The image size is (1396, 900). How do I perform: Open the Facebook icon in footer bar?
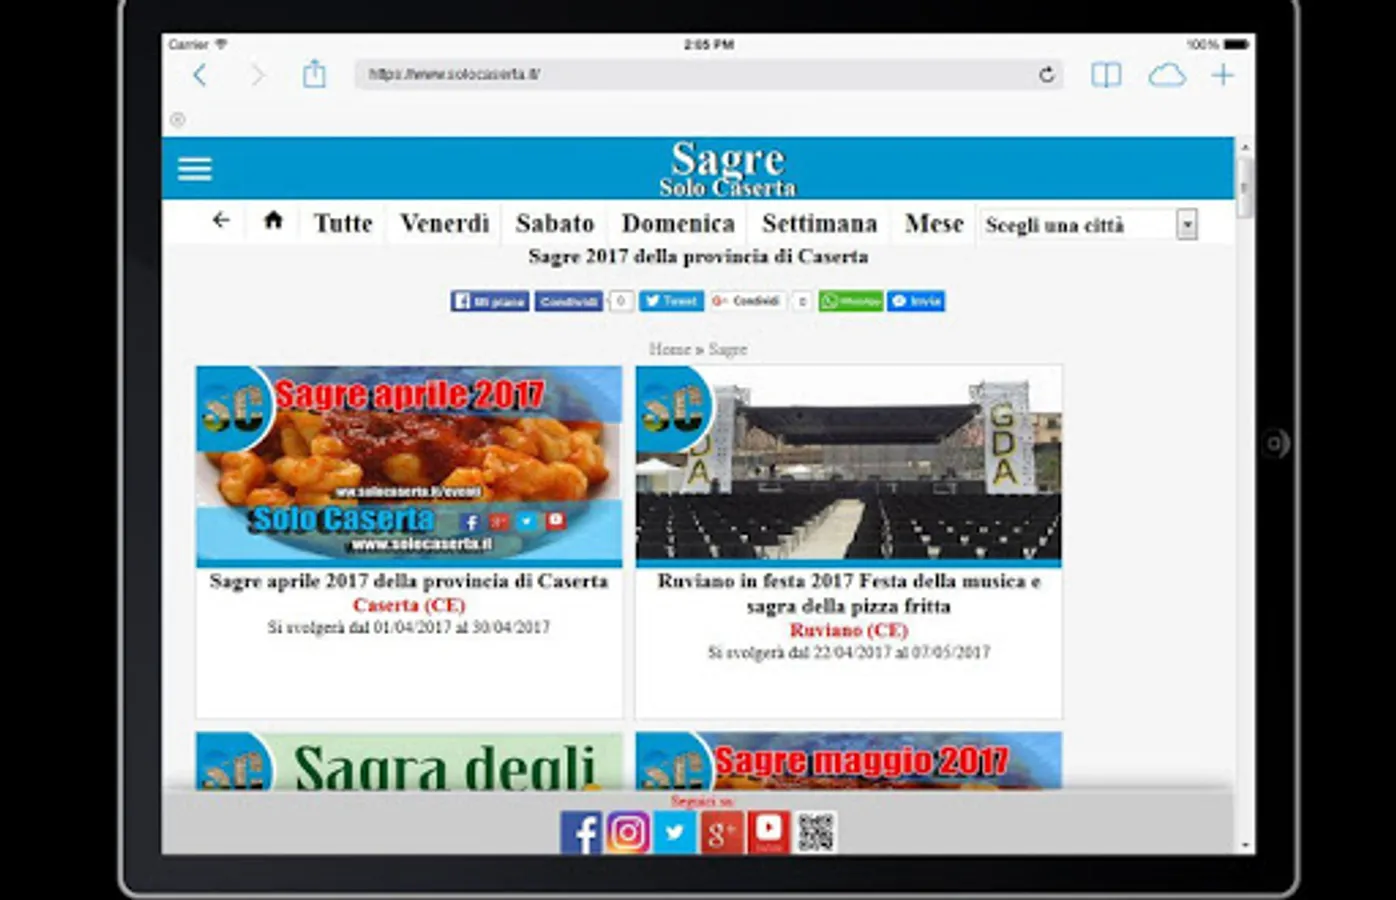(x=581, y=832)
